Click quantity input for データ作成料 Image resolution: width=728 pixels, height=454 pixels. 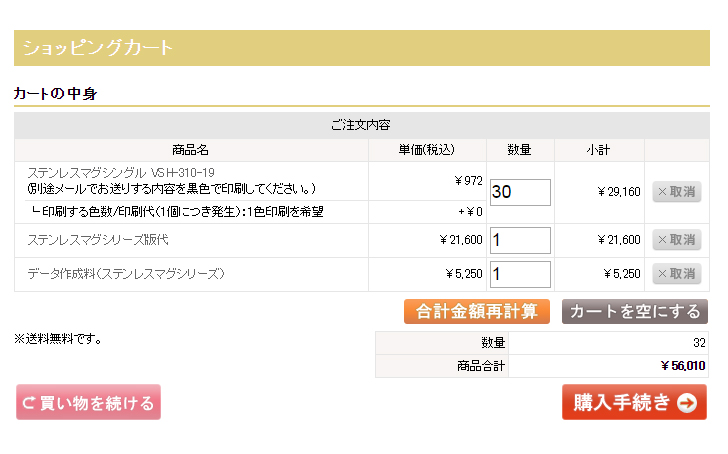pos(520,274)
